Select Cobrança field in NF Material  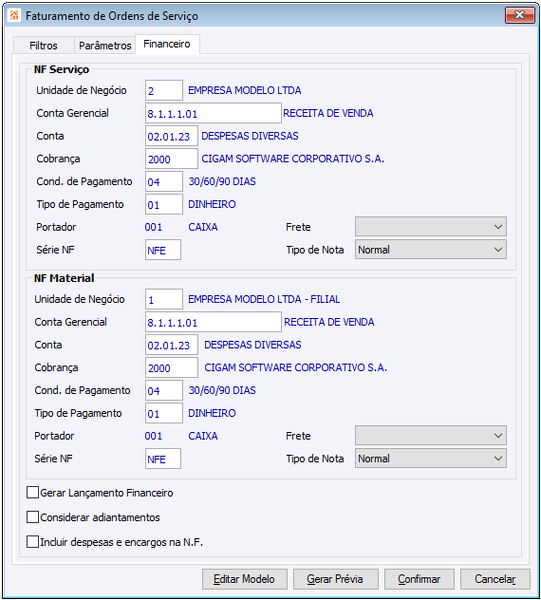point(171,368)
